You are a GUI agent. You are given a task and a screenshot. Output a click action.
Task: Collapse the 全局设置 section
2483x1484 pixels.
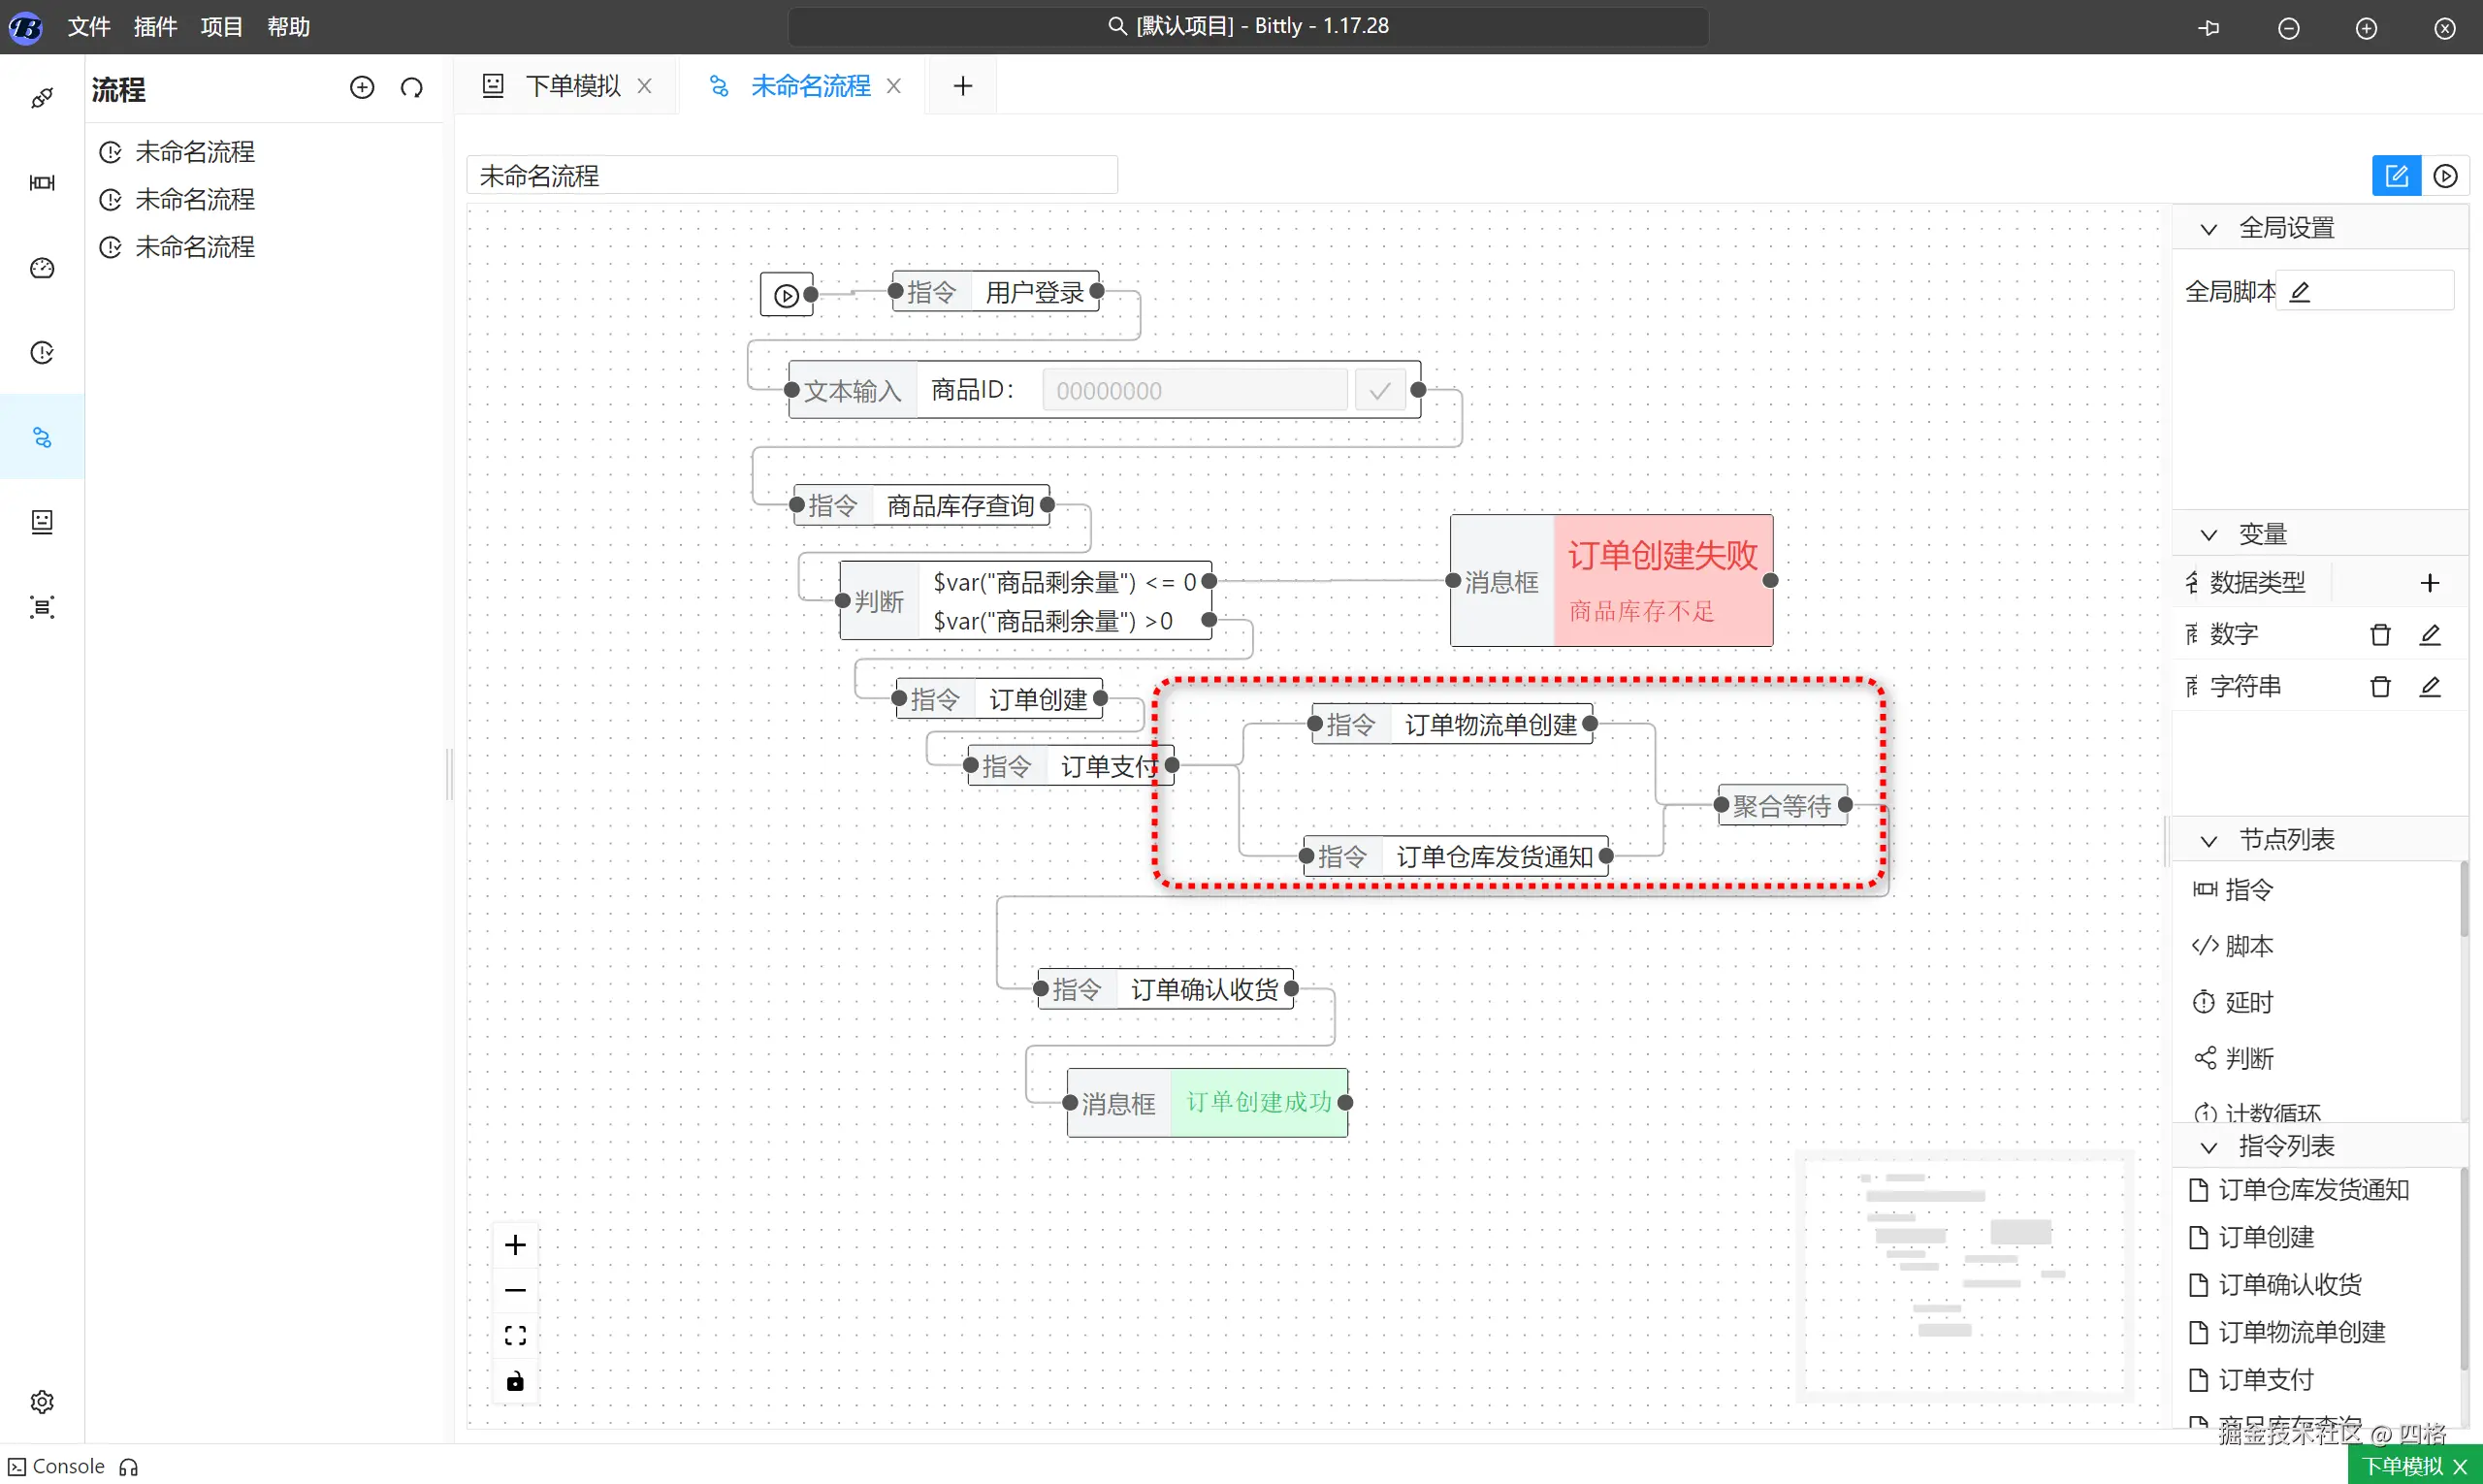[x=2209, y=229]
